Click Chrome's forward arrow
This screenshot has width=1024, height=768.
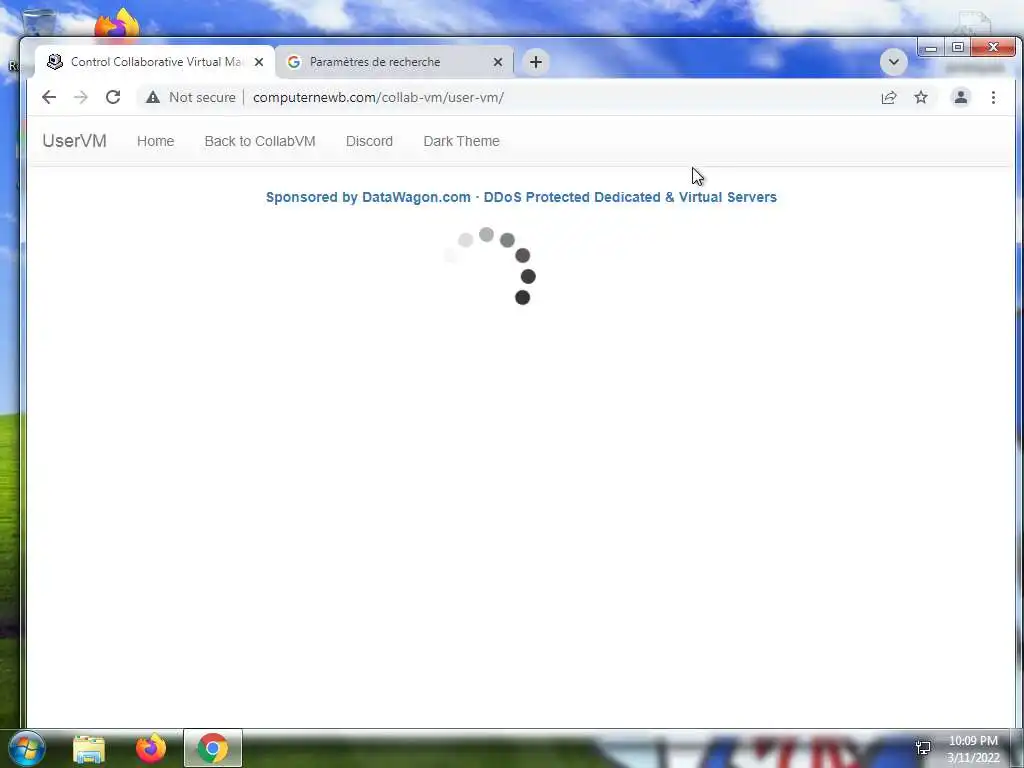[81, 97]
